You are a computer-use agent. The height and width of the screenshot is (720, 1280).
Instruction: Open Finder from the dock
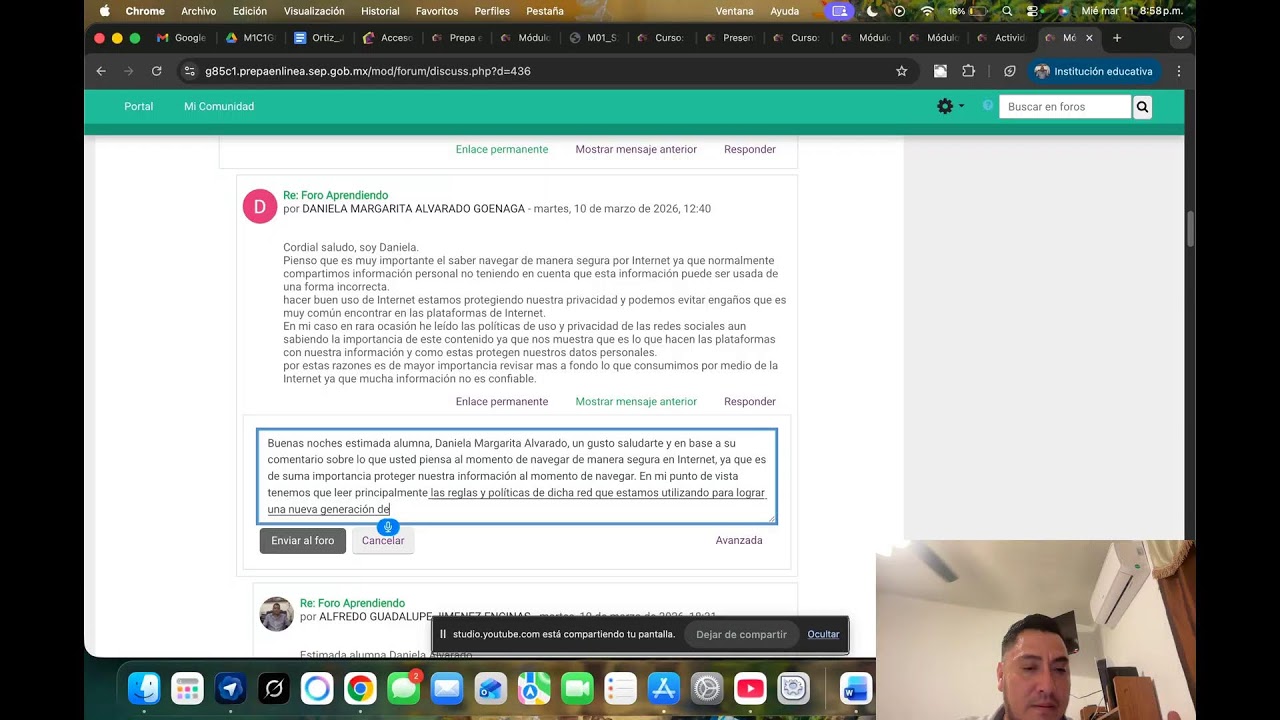[144, 688]
